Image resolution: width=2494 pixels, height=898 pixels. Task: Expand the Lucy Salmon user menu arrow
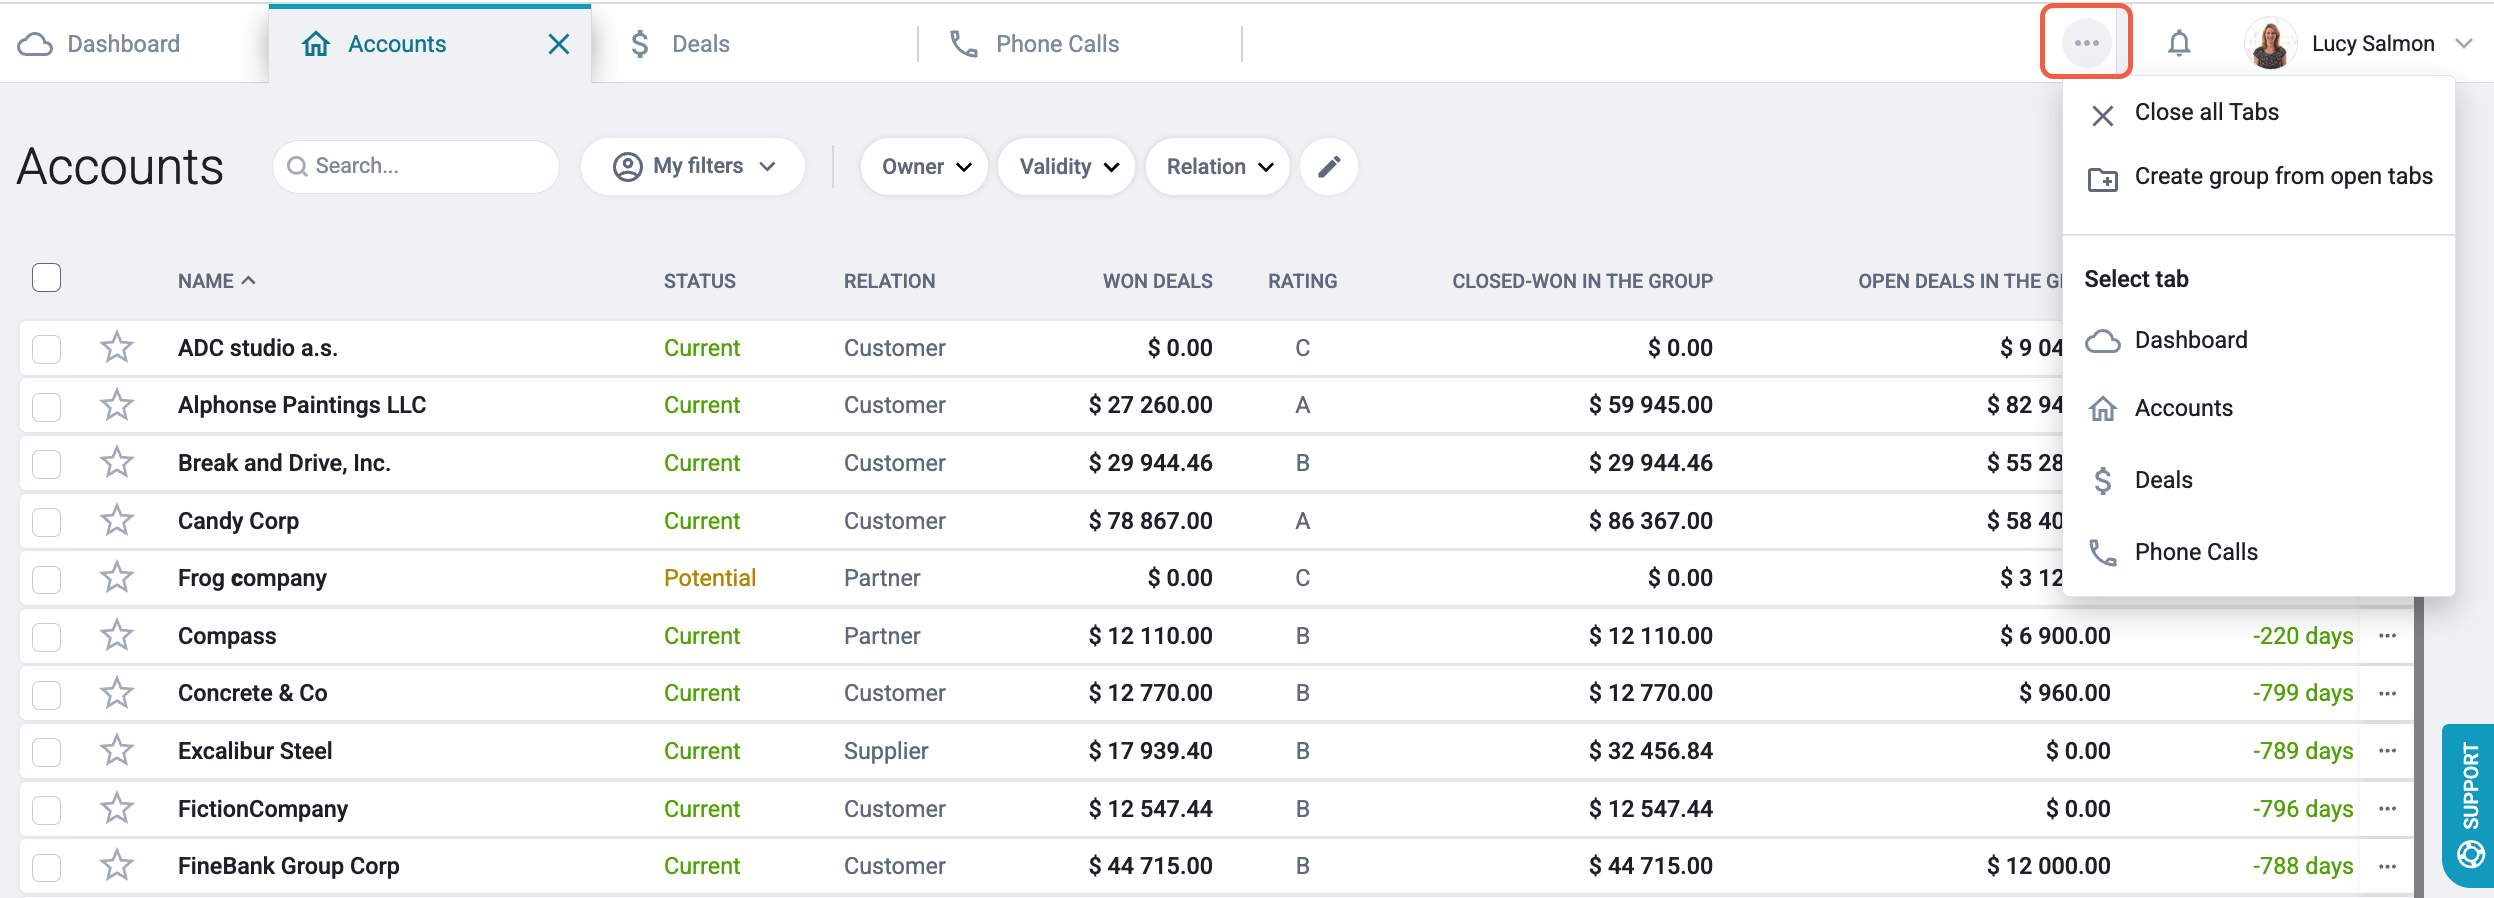(2464, 44)
